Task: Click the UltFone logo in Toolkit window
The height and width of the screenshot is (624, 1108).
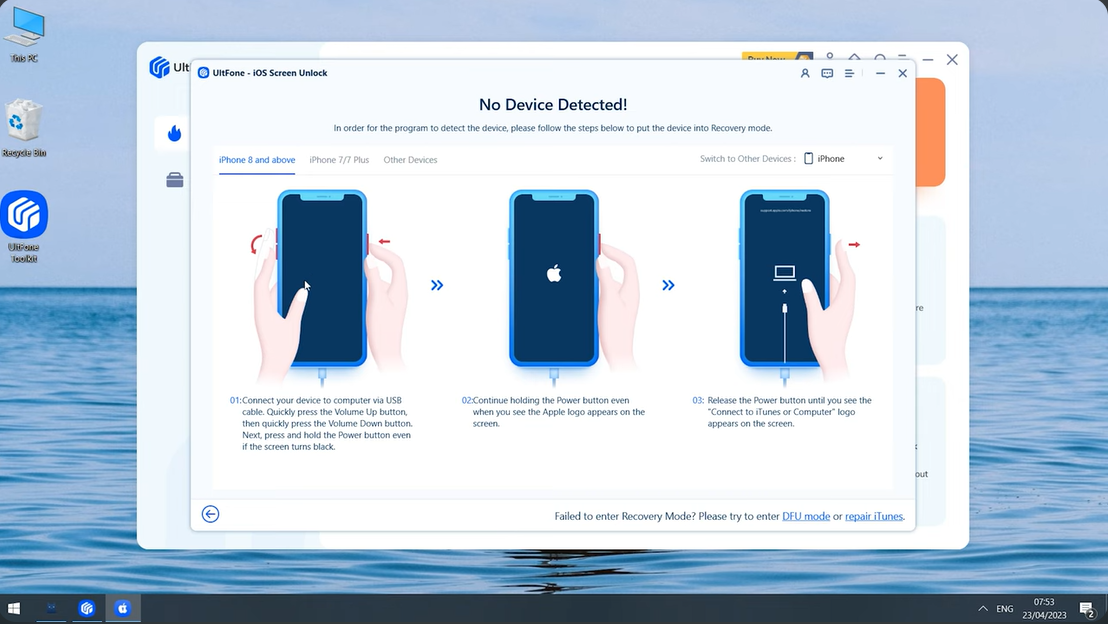Action: point(159,67)
